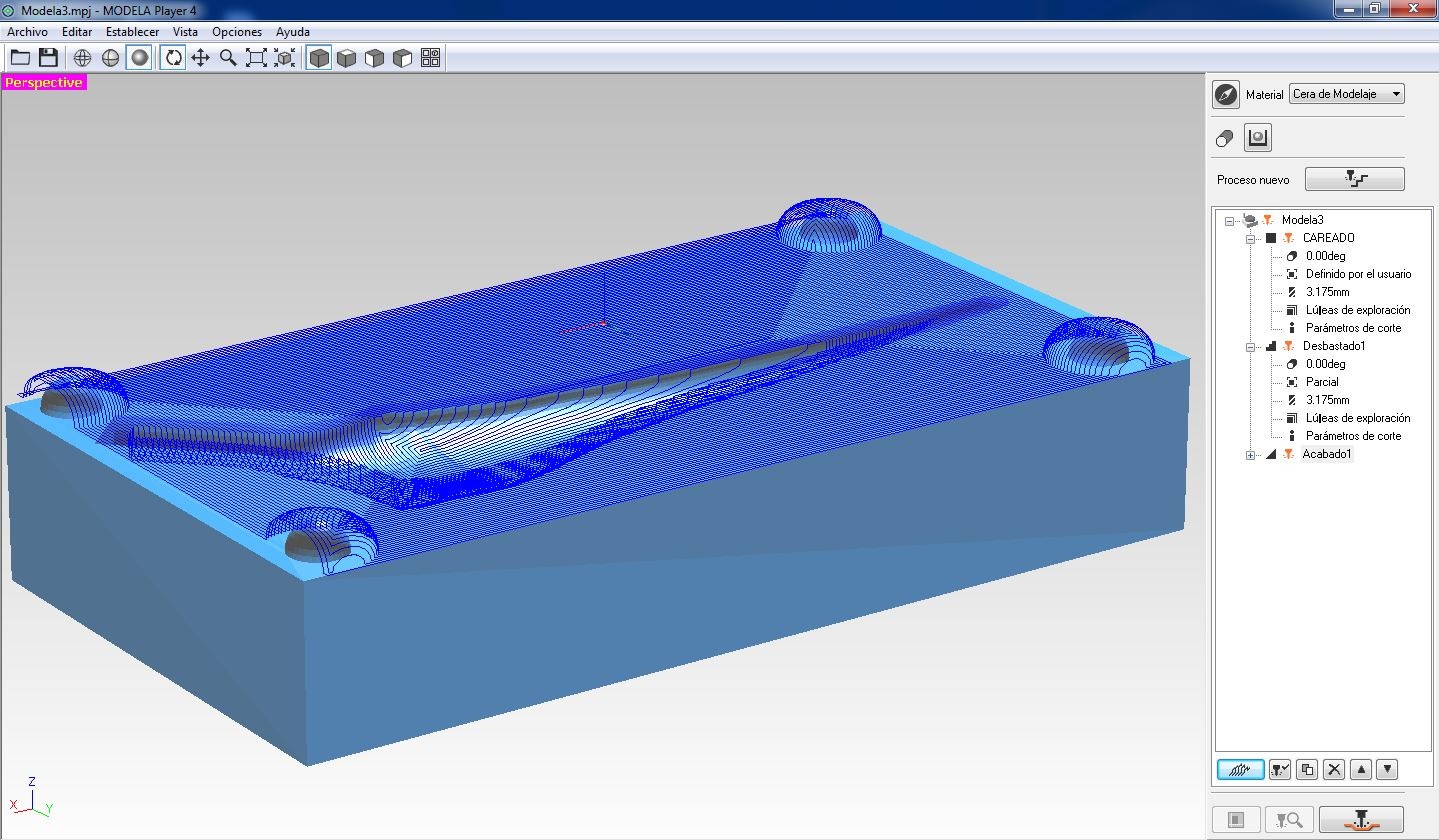Collapse the Desbastado1 process node
Image resolution: width=1439 pixels, height=840 pixels.
tap(1250, 346)
